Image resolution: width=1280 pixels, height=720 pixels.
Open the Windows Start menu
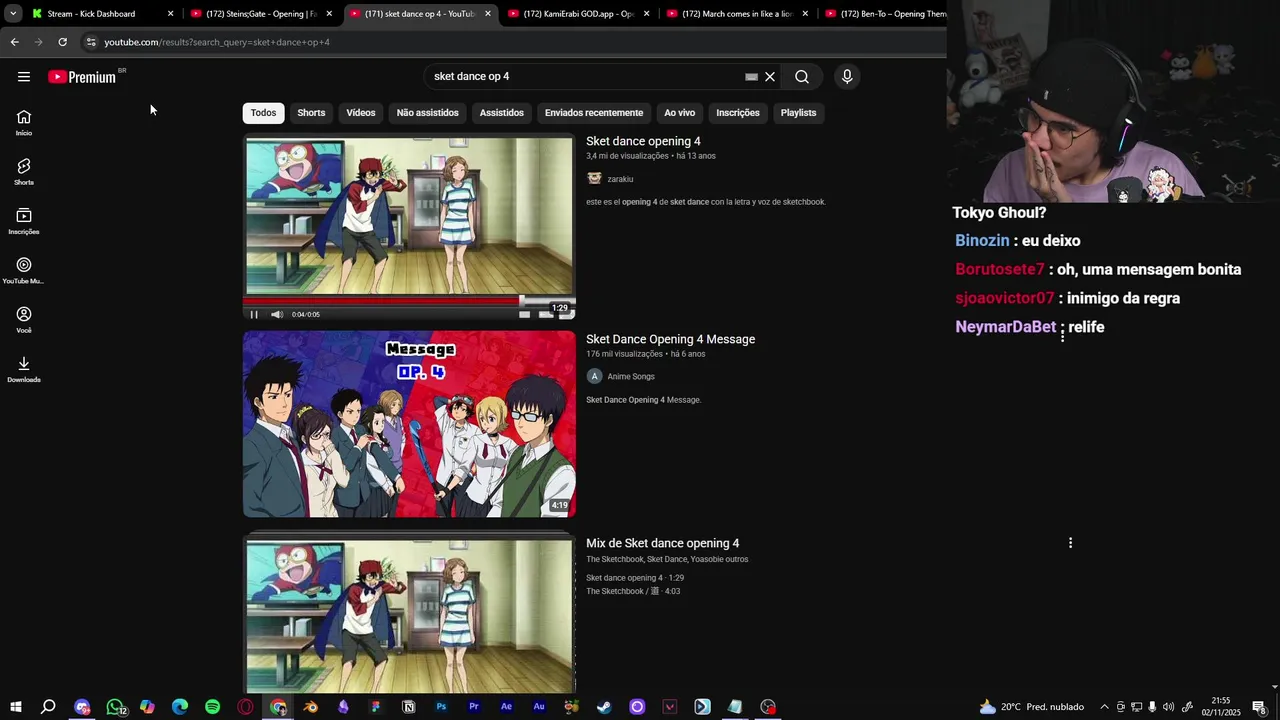pos(16,707)
